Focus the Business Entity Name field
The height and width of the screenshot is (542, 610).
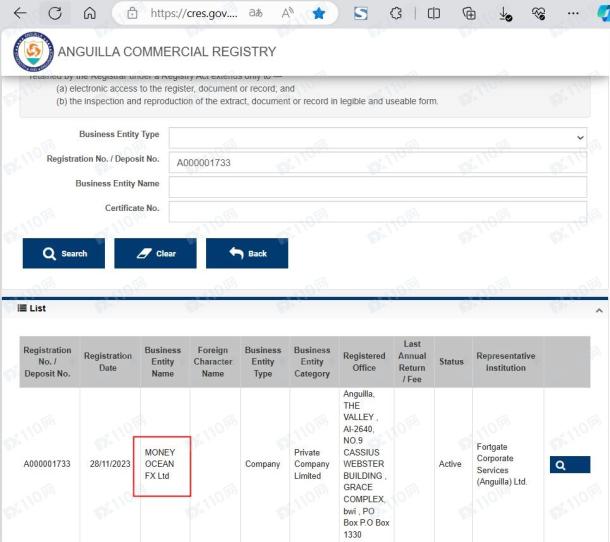pos(378,187)
